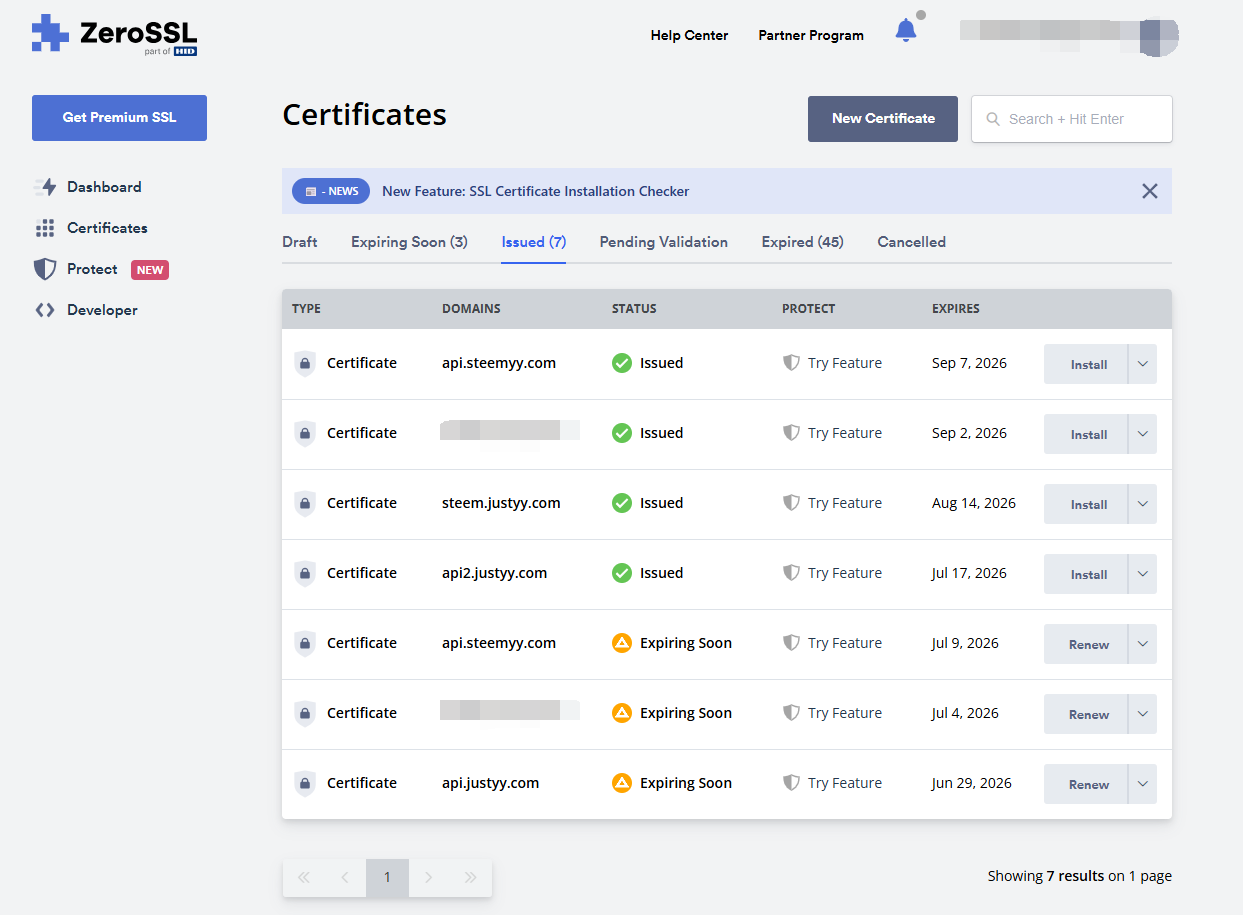Renew certificate expiring Jul 9, 2026
1243x915 pixels.
1087,644
